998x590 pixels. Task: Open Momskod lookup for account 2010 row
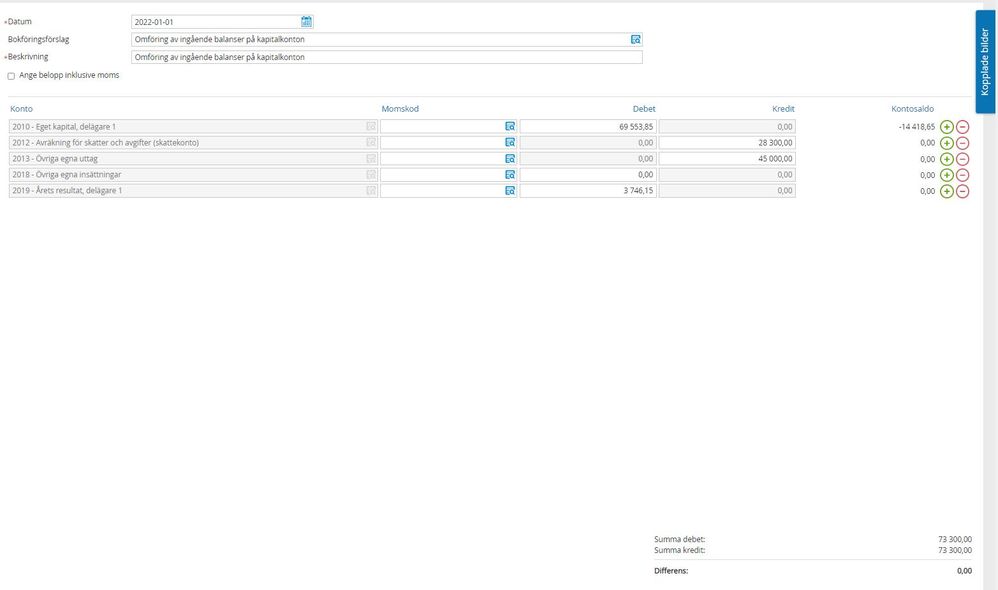[x=509, y=127]
